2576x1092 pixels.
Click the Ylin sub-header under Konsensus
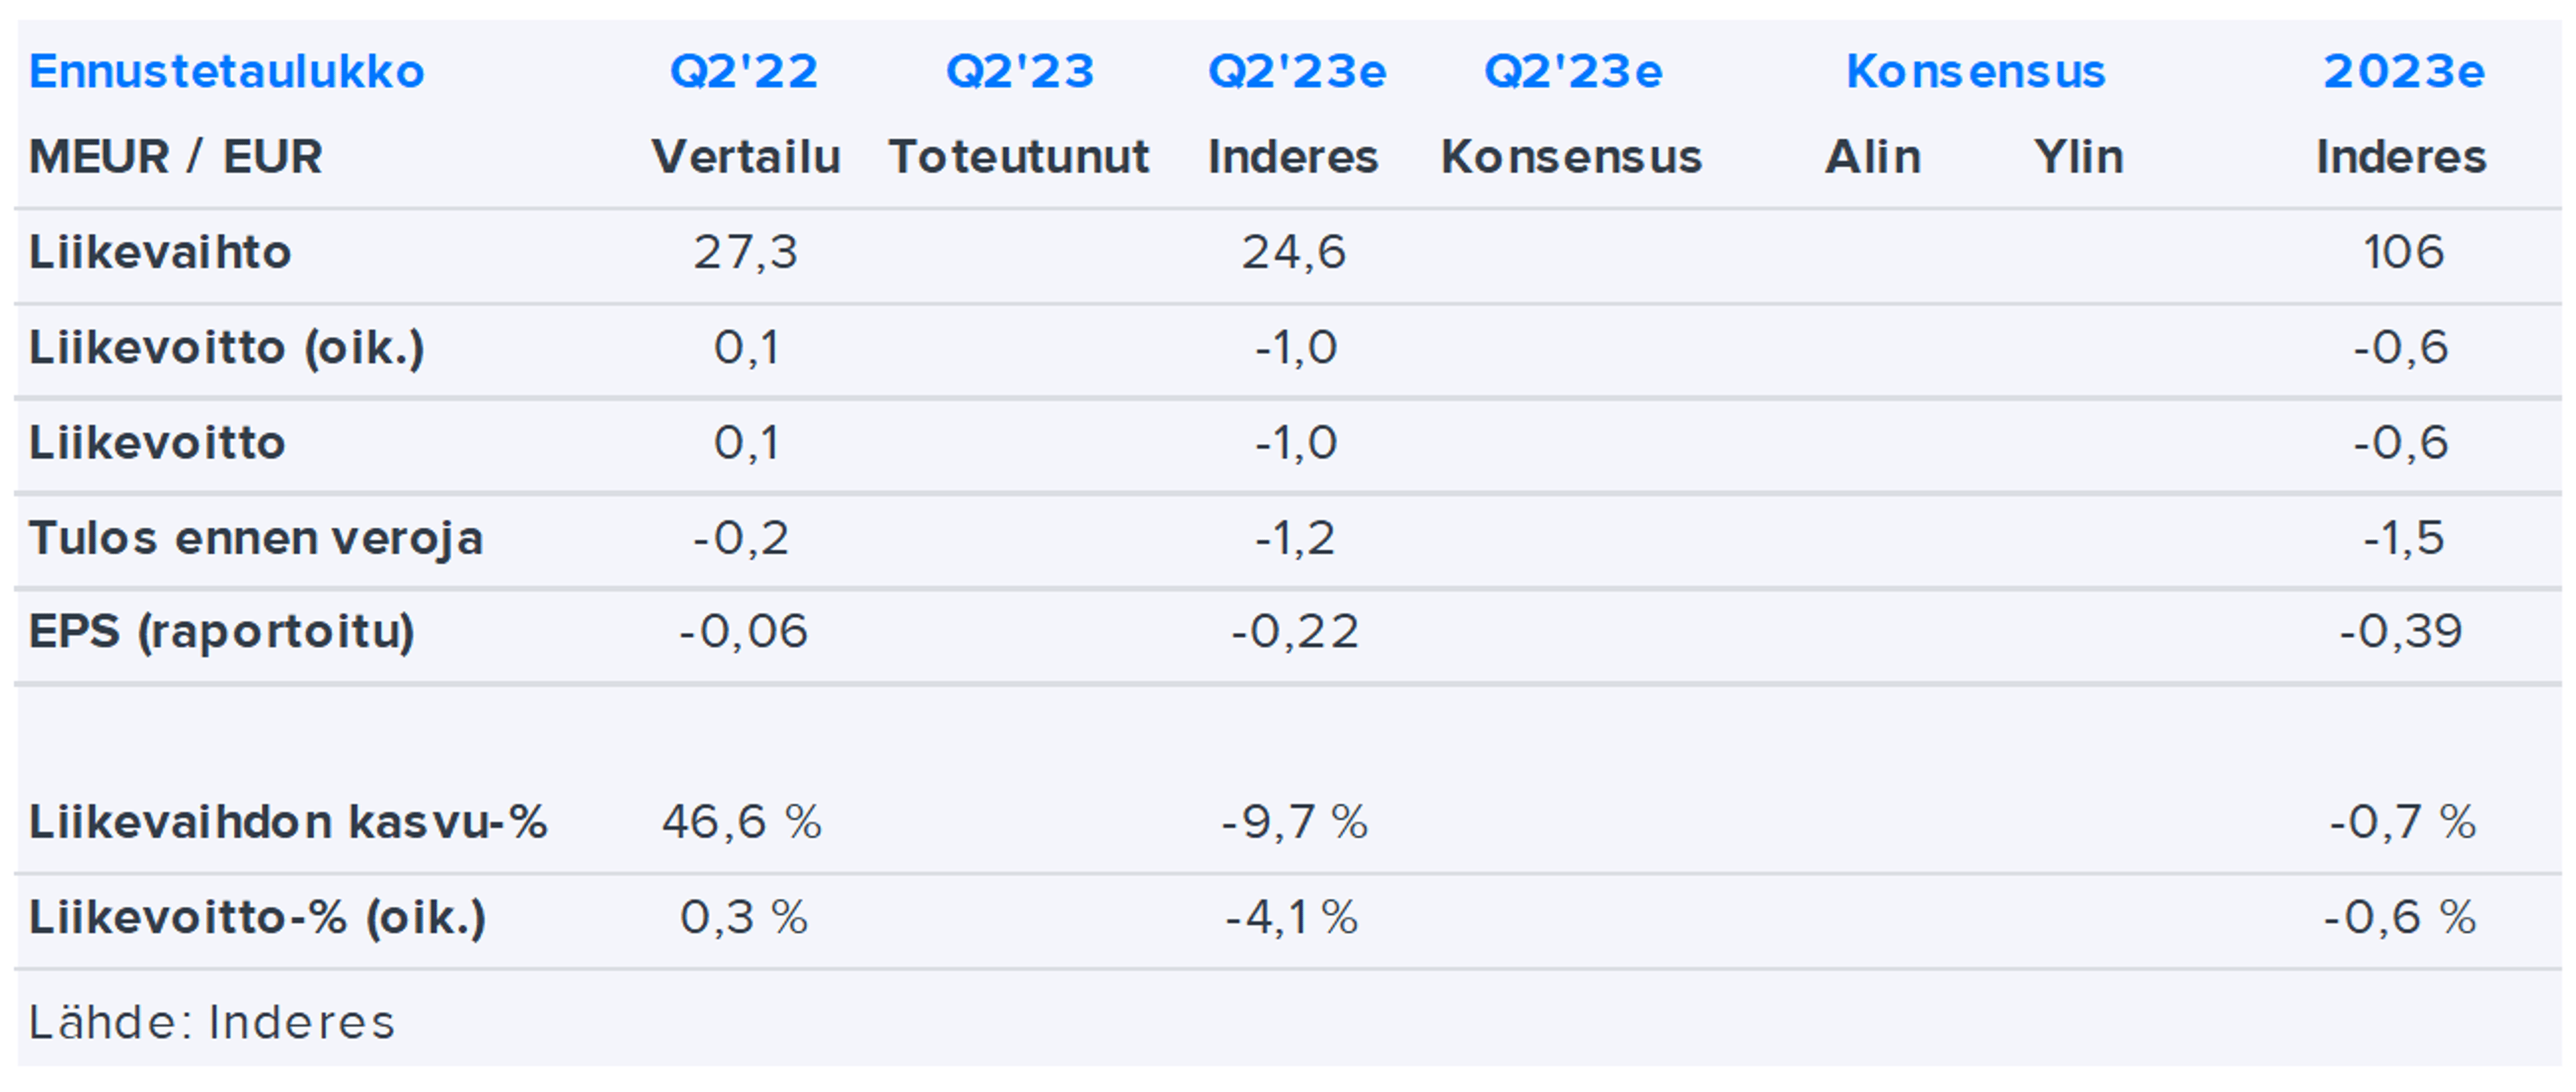(2078, 157)
